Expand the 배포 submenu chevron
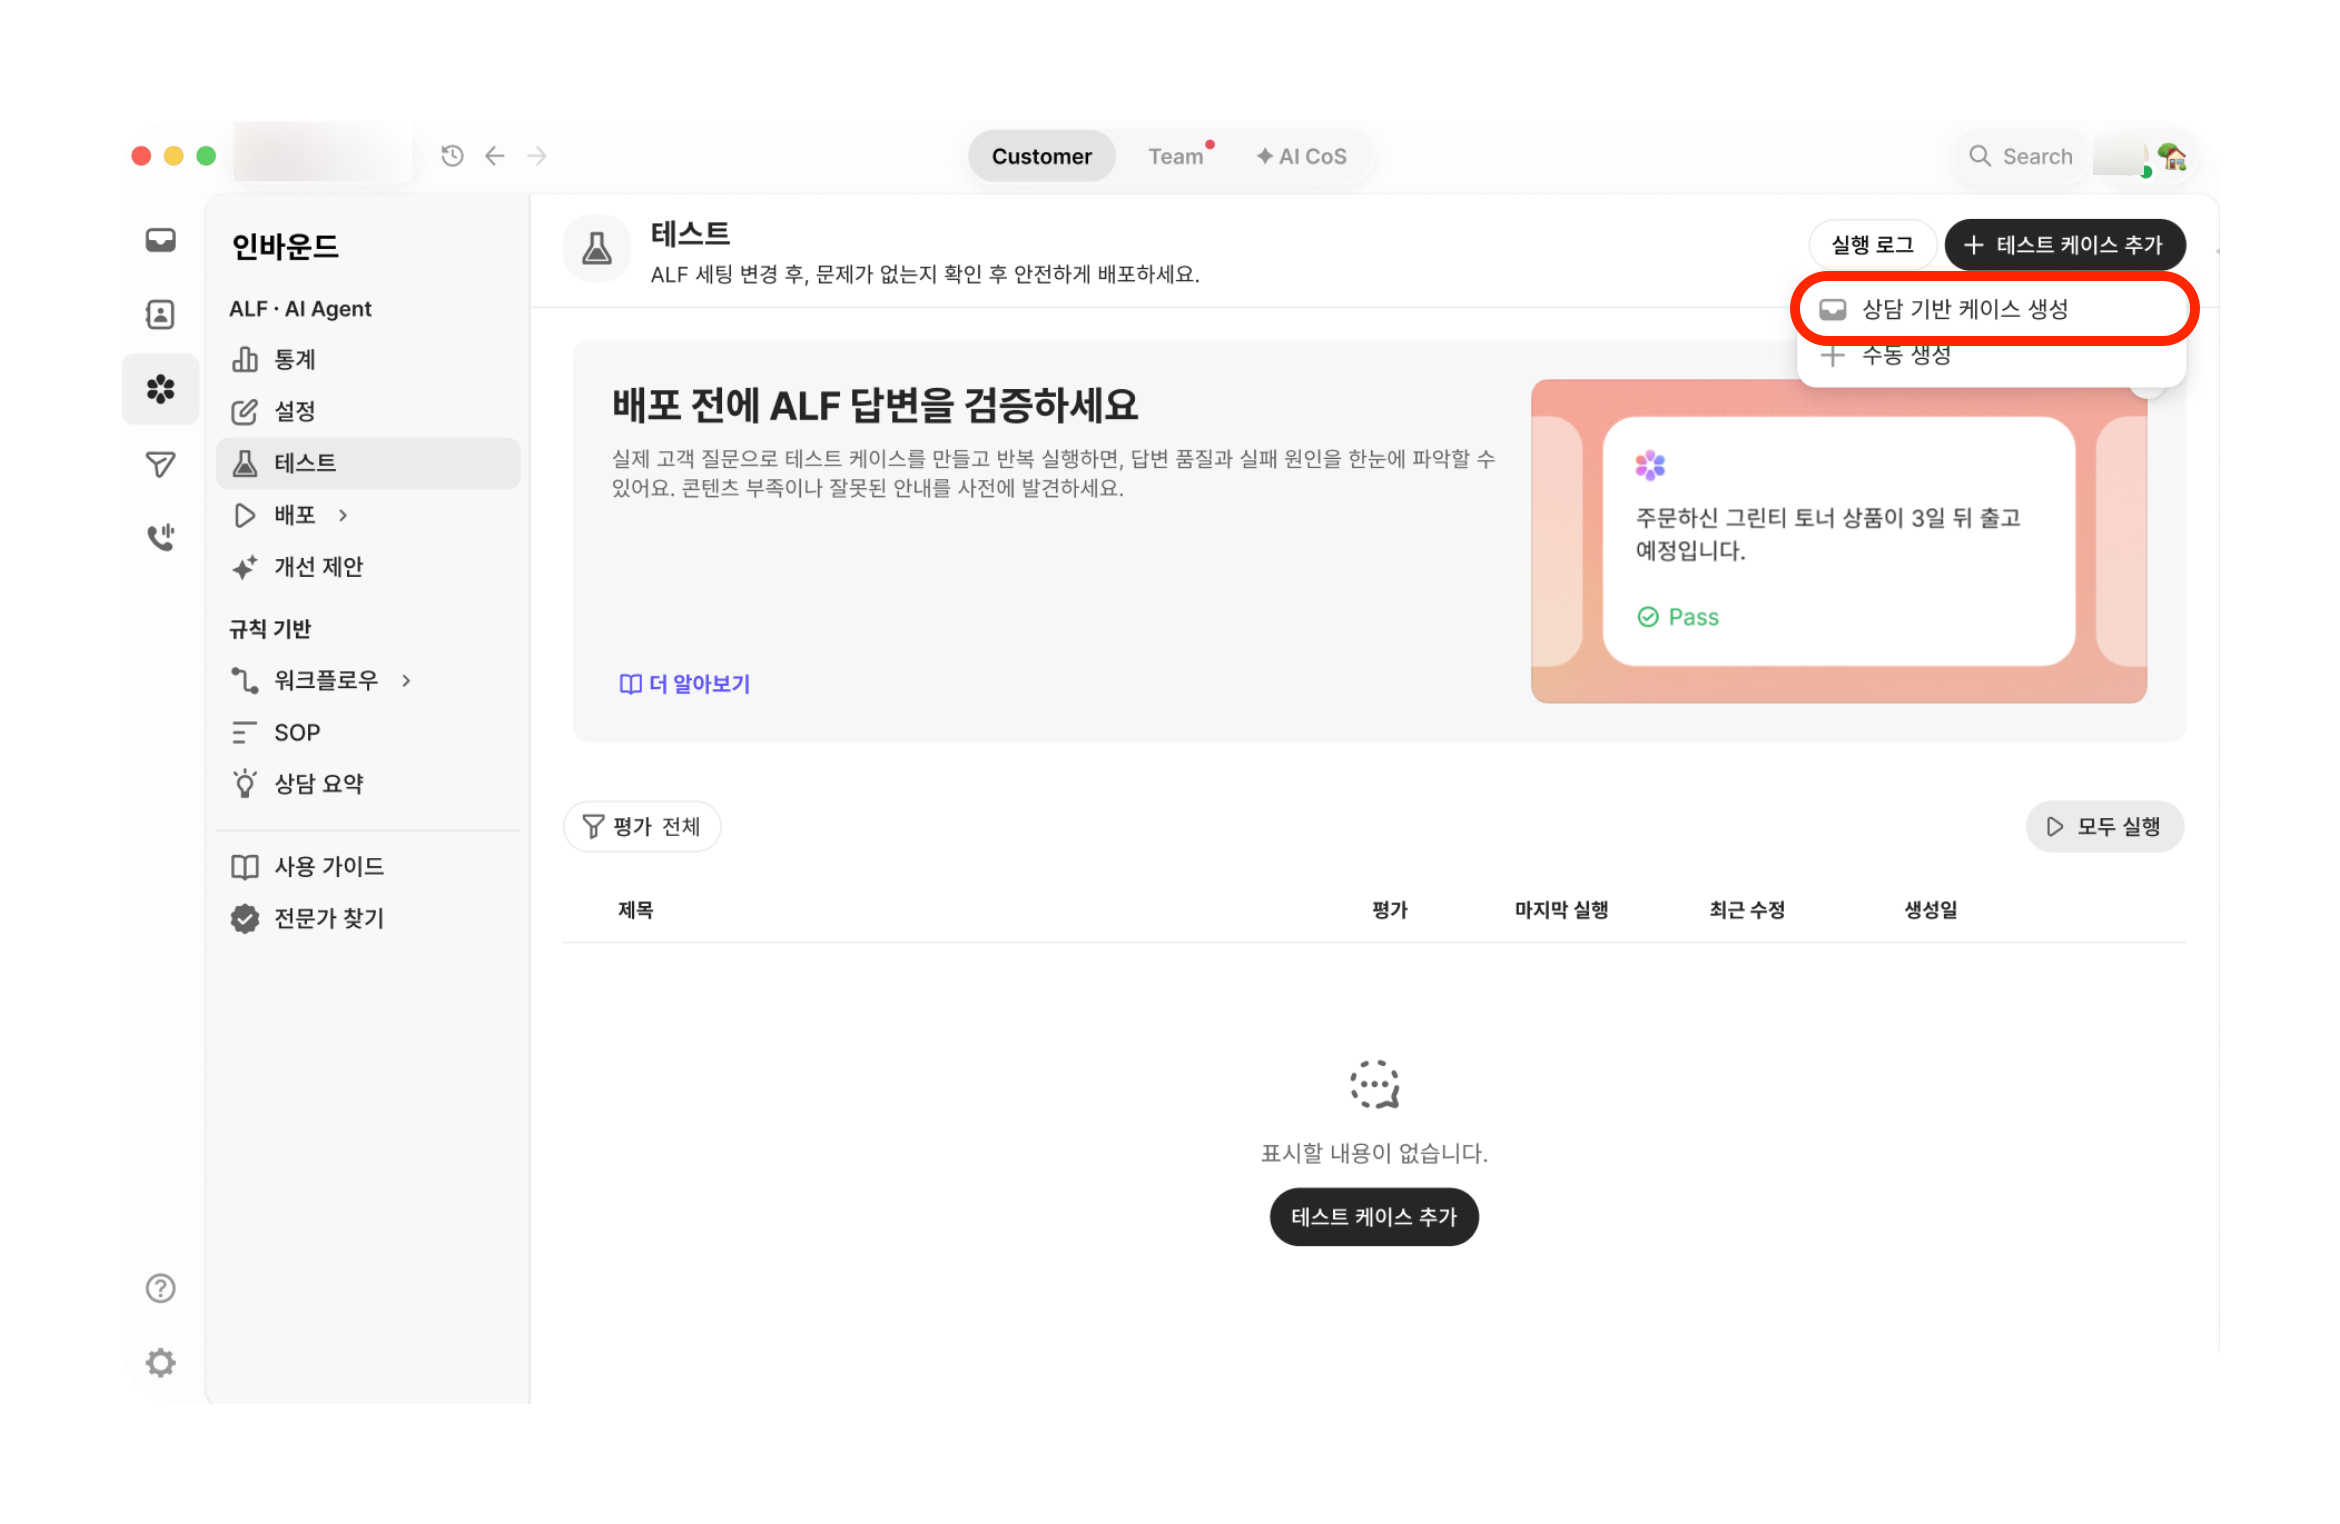Image resolution: width=2340 pixels, height=1524 pixels. 343,515
